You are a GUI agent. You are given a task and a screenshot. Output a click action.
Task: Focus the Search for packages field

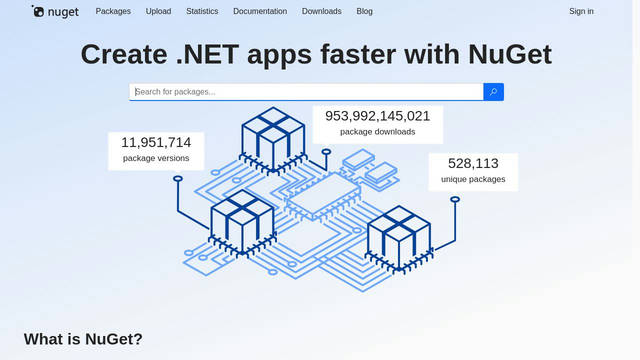click(307, 92)
